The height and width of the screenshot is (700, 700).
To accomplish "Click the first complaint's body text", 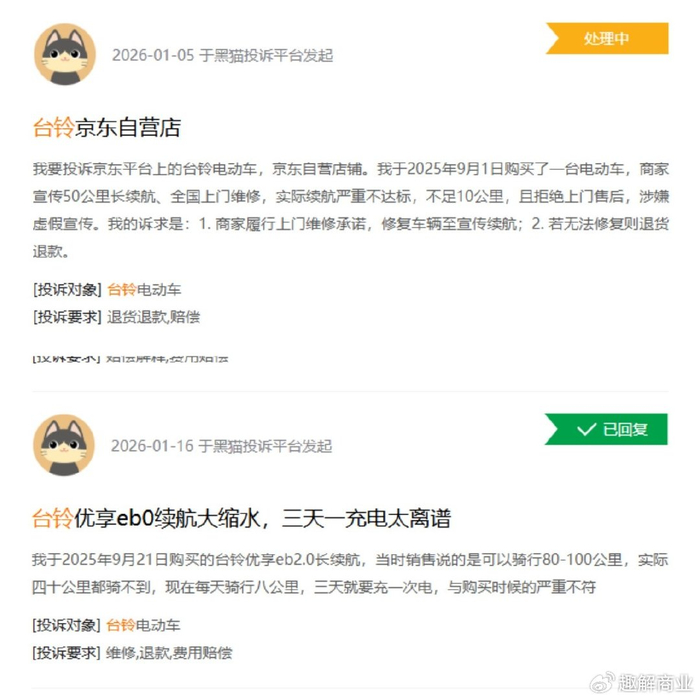I will coord(350,210).
